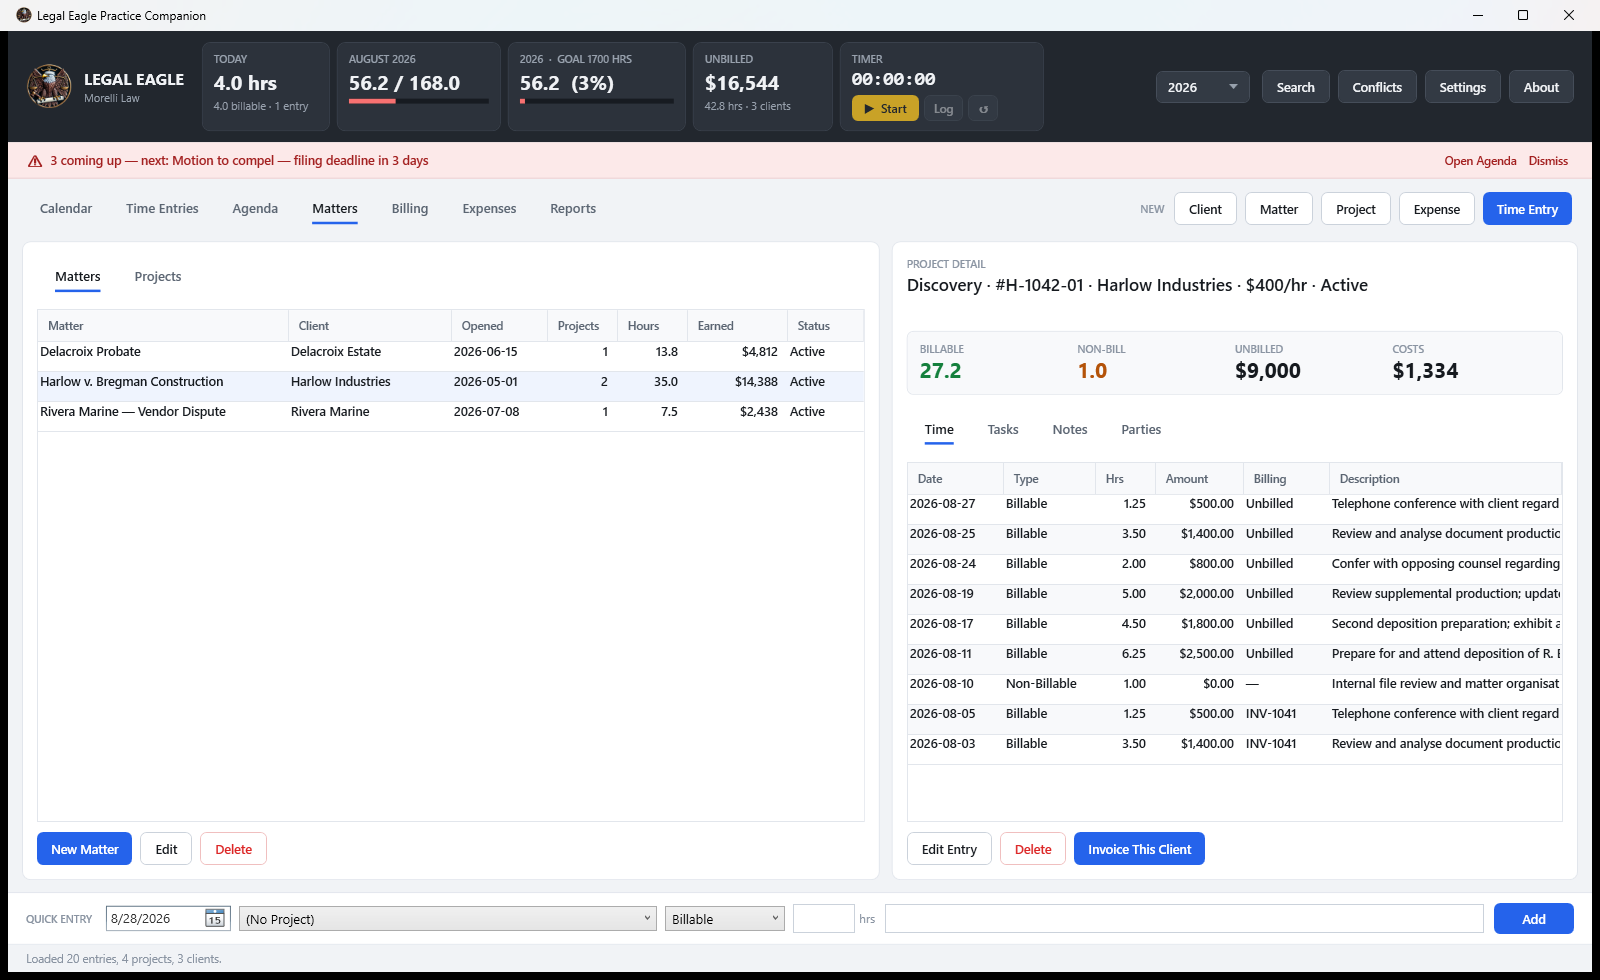Screen dimensions: 1600x980
Task: Click the Add quick entry button
Action: tap(1533, 919)
